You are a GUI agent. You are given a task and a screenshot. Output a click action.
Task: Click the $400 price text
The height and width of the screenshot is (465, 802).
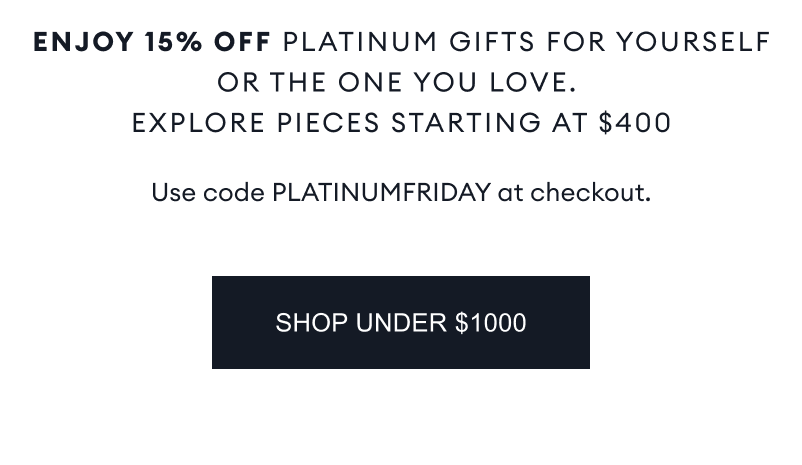point(635,123)
